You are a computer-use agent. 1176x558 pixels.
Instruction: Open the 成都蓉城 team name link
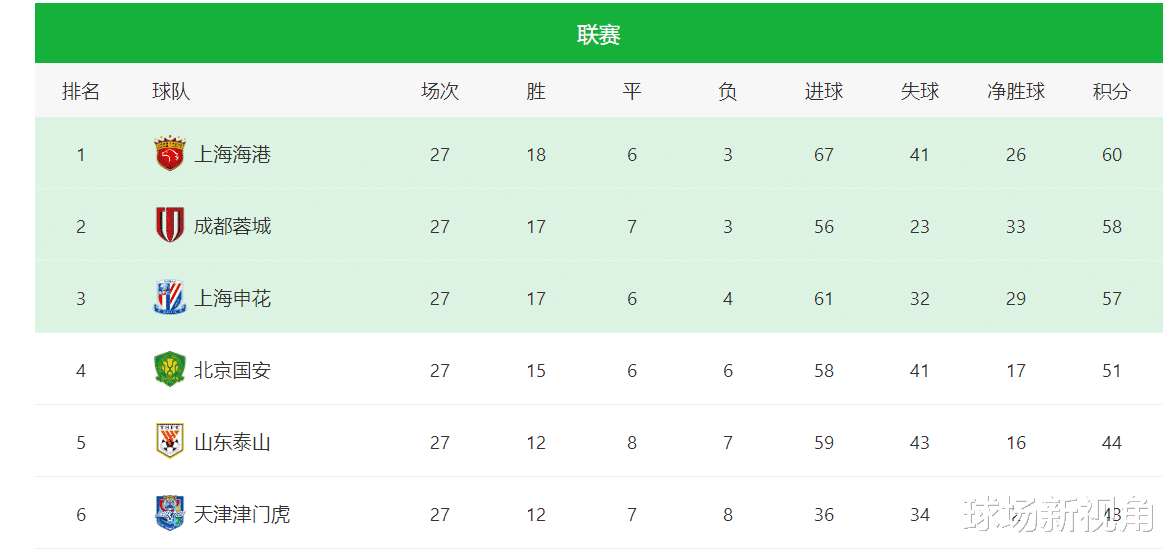click(x=232, y=226)
